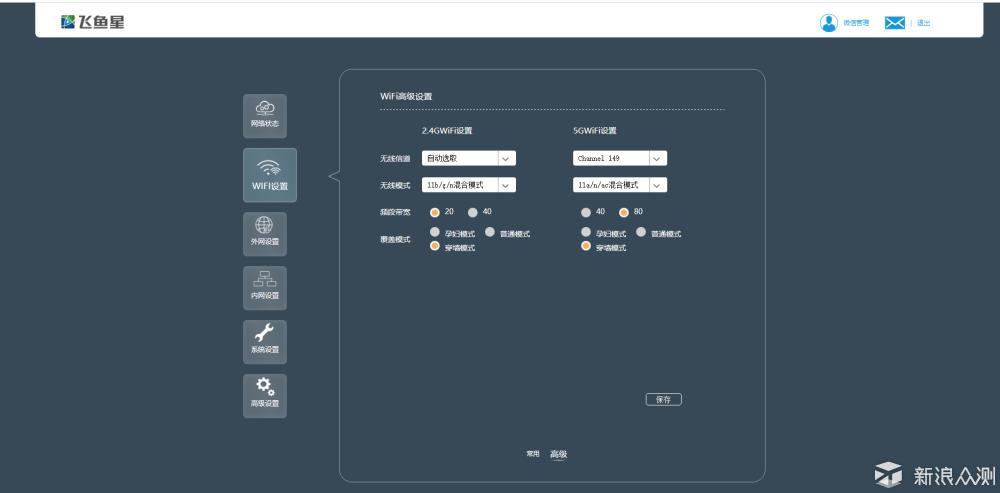The image size is (1000, 493).
Task: Click the 保存 save button
Action: (x=664, y=400)
